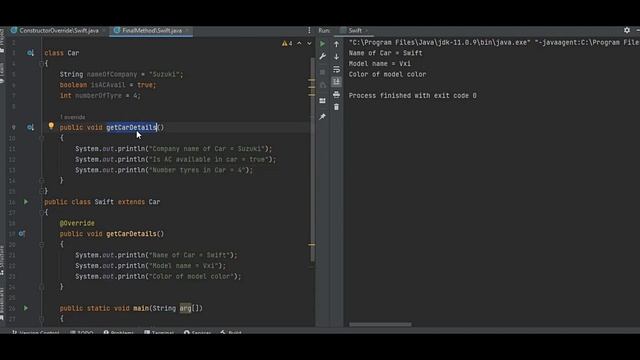Click the isACAvail boolean declaration
This screenshot has height=360, width=640.
(x=108, y=85)
